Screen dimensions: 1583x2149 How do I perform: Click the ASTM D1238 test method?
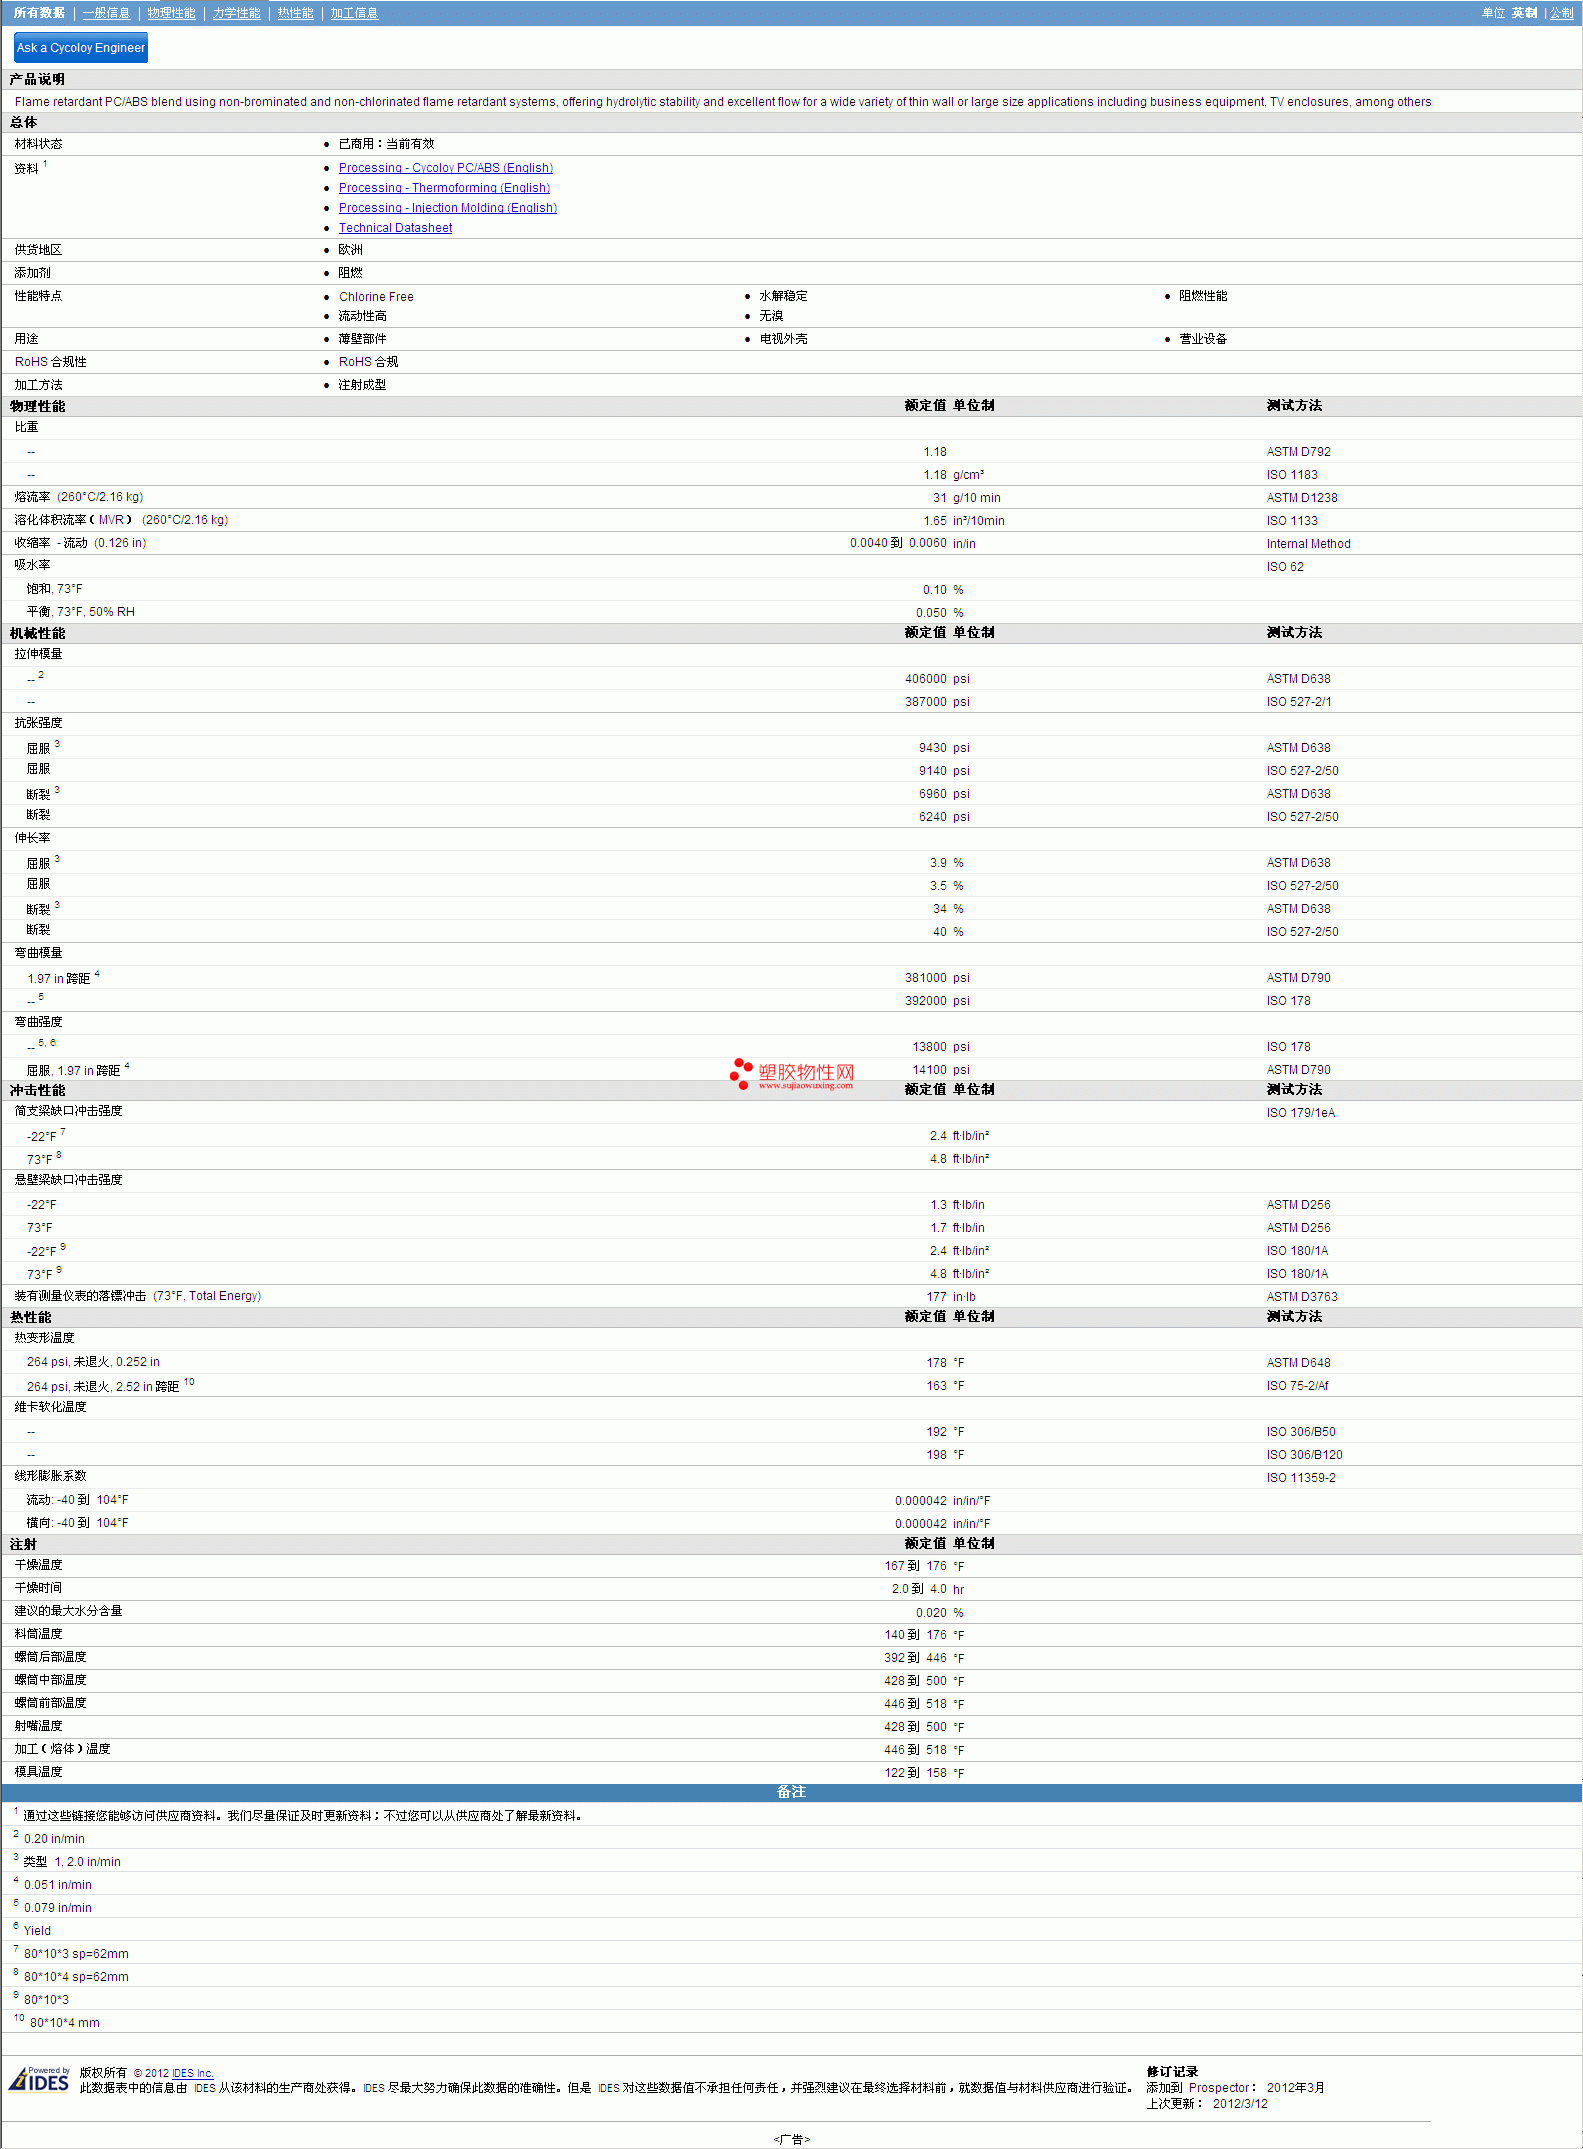tap(1302, 498)
